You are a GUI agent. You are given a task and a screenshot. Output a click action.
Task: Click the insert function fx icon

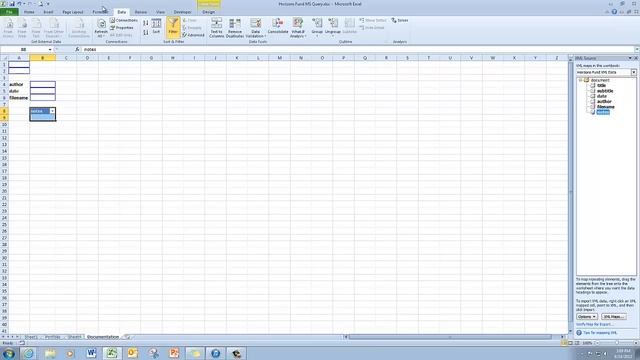tap(77, 49)
